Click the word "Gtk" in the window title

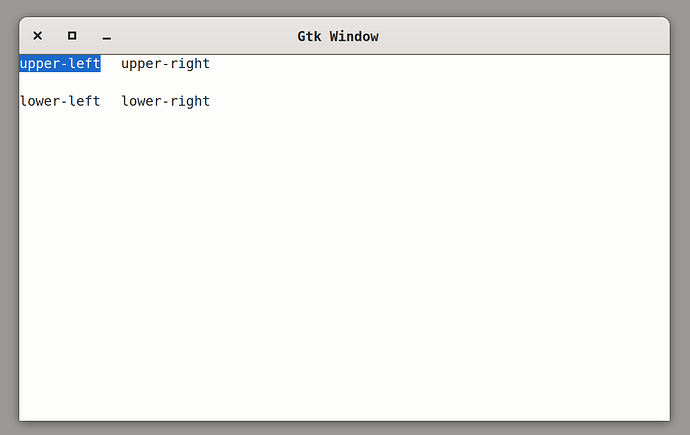pyautogui.click(x=309, y=37)
